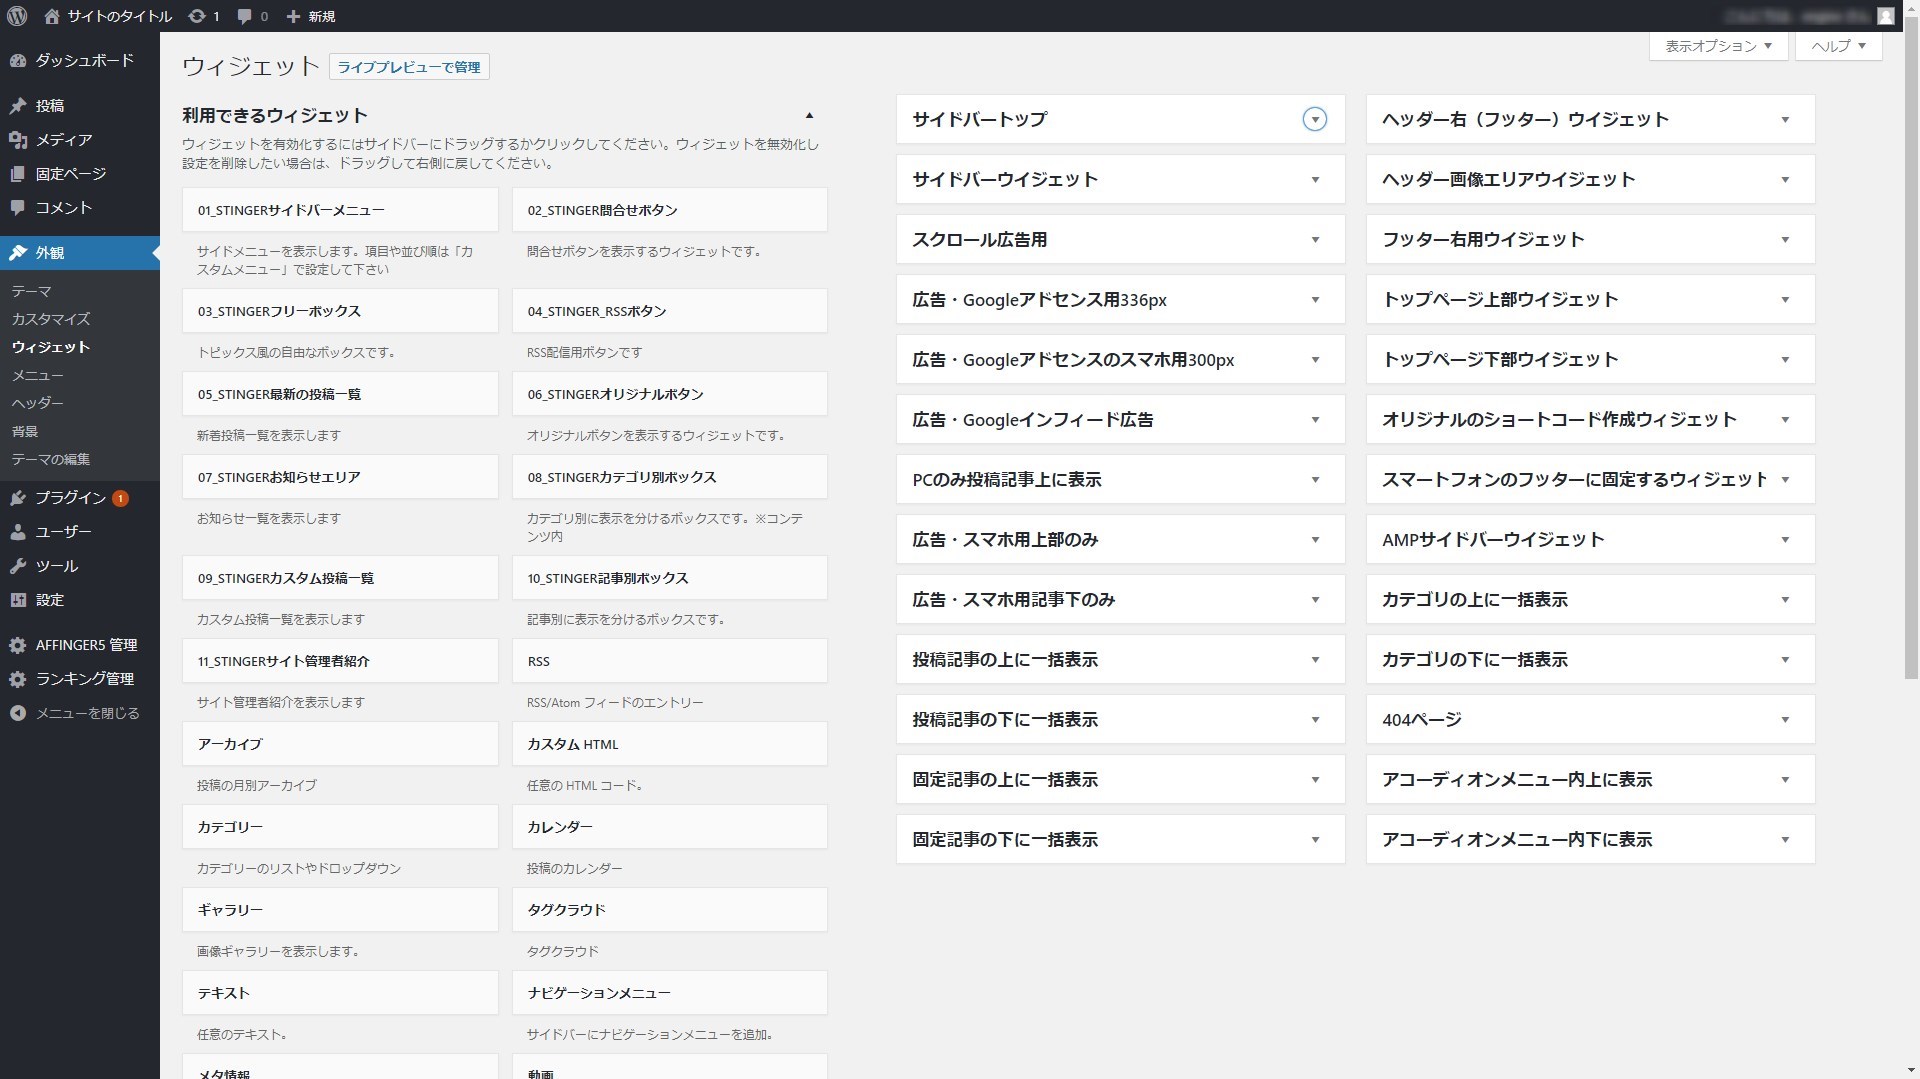Click the コメント speech bubble icon in the sidebar
The height and width of the screenshot is (1079, 1920).
pyautogui.click(x=18, y=208)
